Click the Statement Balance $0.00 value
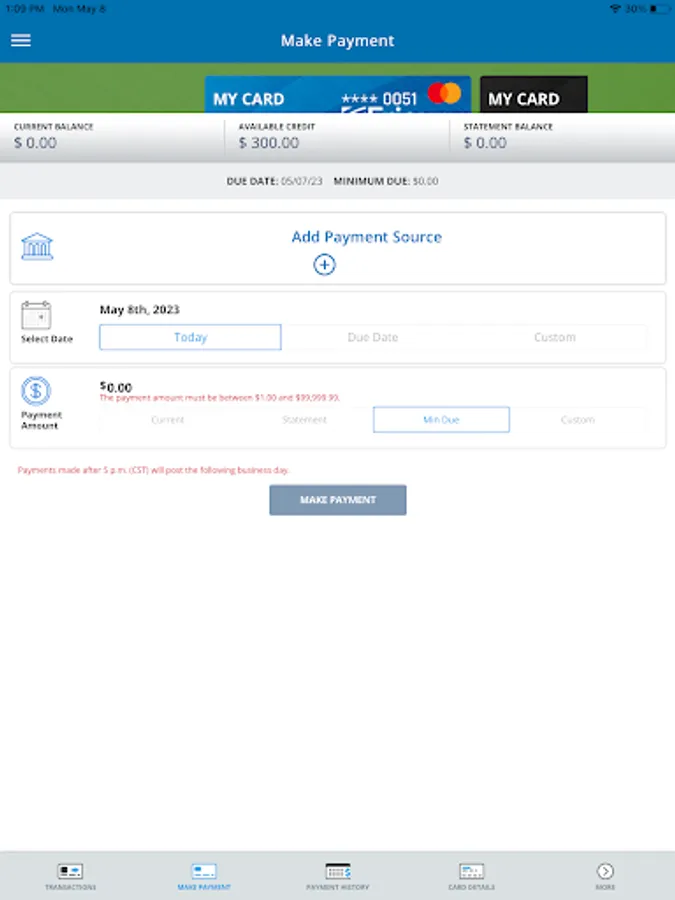Viewport: 675px width, 900px height. pyautogui.click(x=485, y=143)
